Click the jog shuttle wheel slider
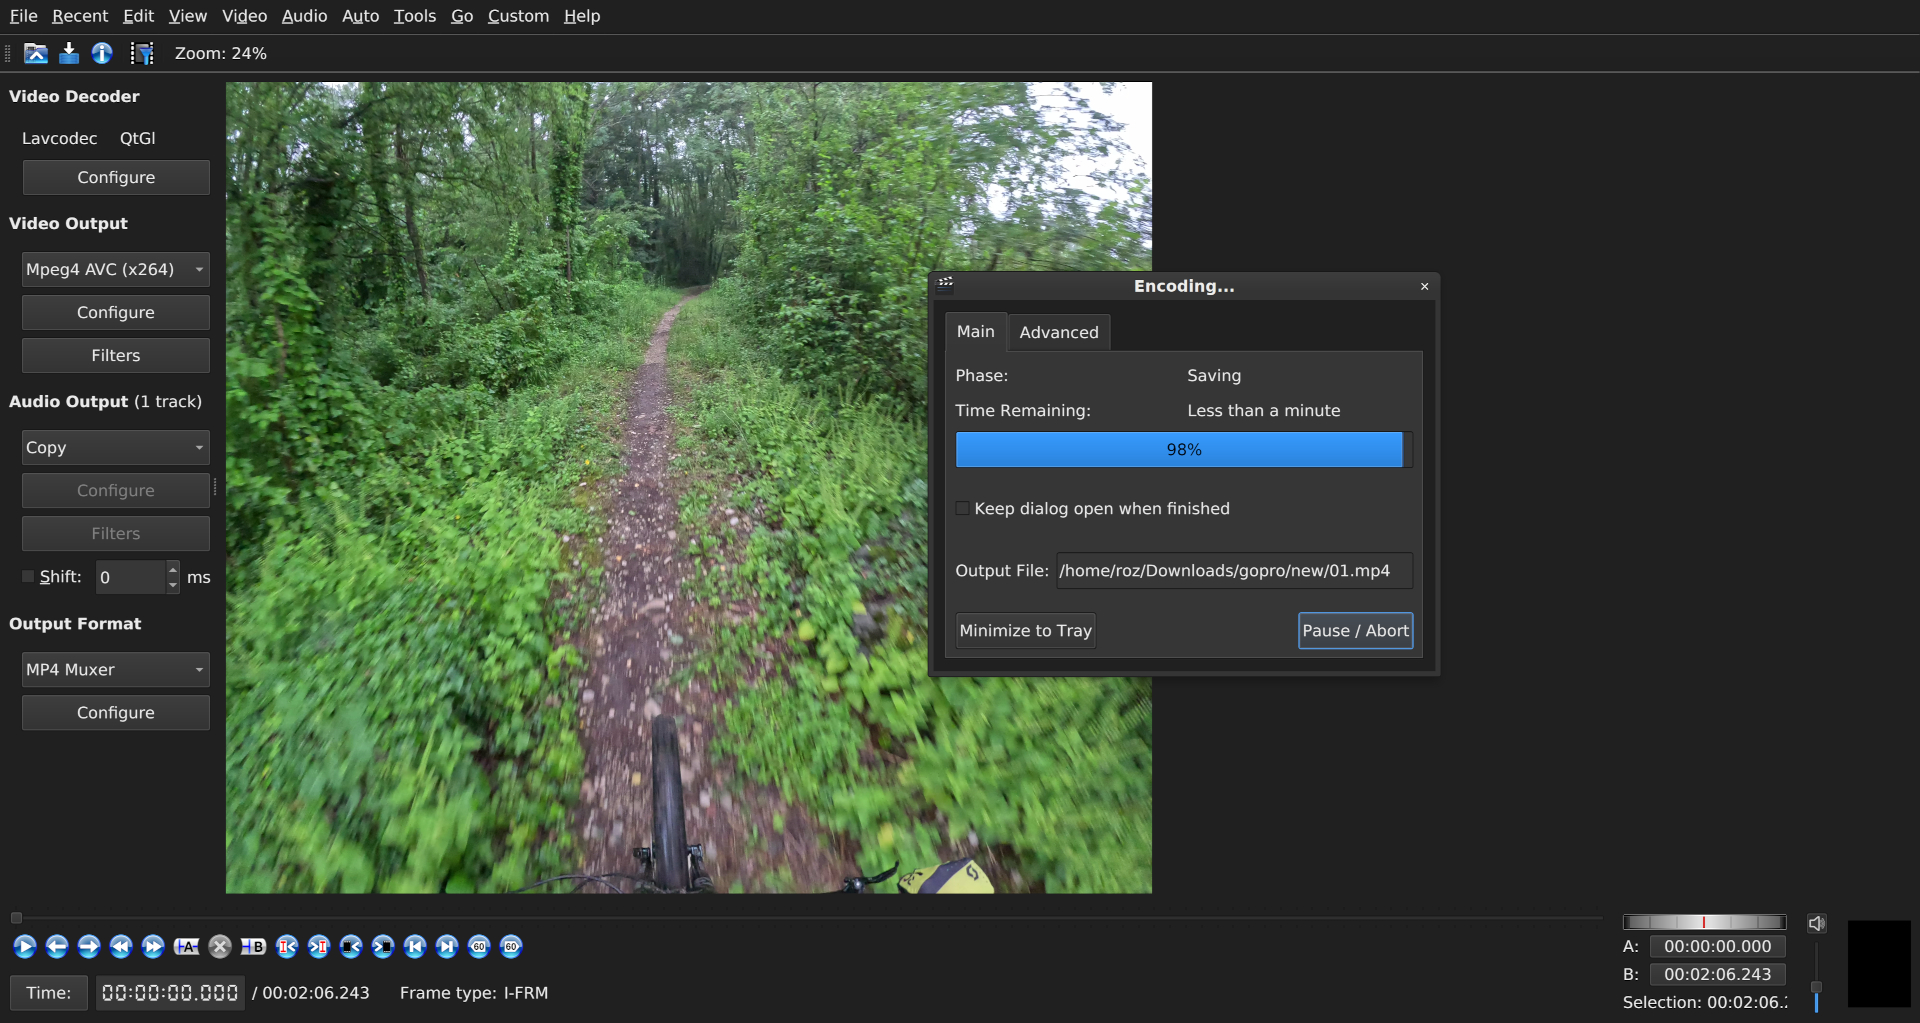The height and width of the screenshot is (1023, 1920). point(1704,922)
